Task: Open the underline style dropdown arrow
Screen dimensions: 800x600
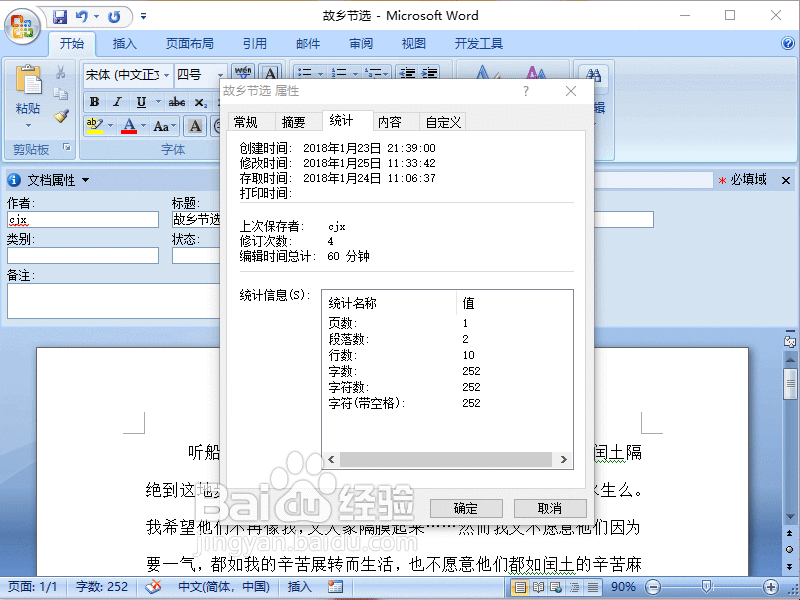Action: 158,102
